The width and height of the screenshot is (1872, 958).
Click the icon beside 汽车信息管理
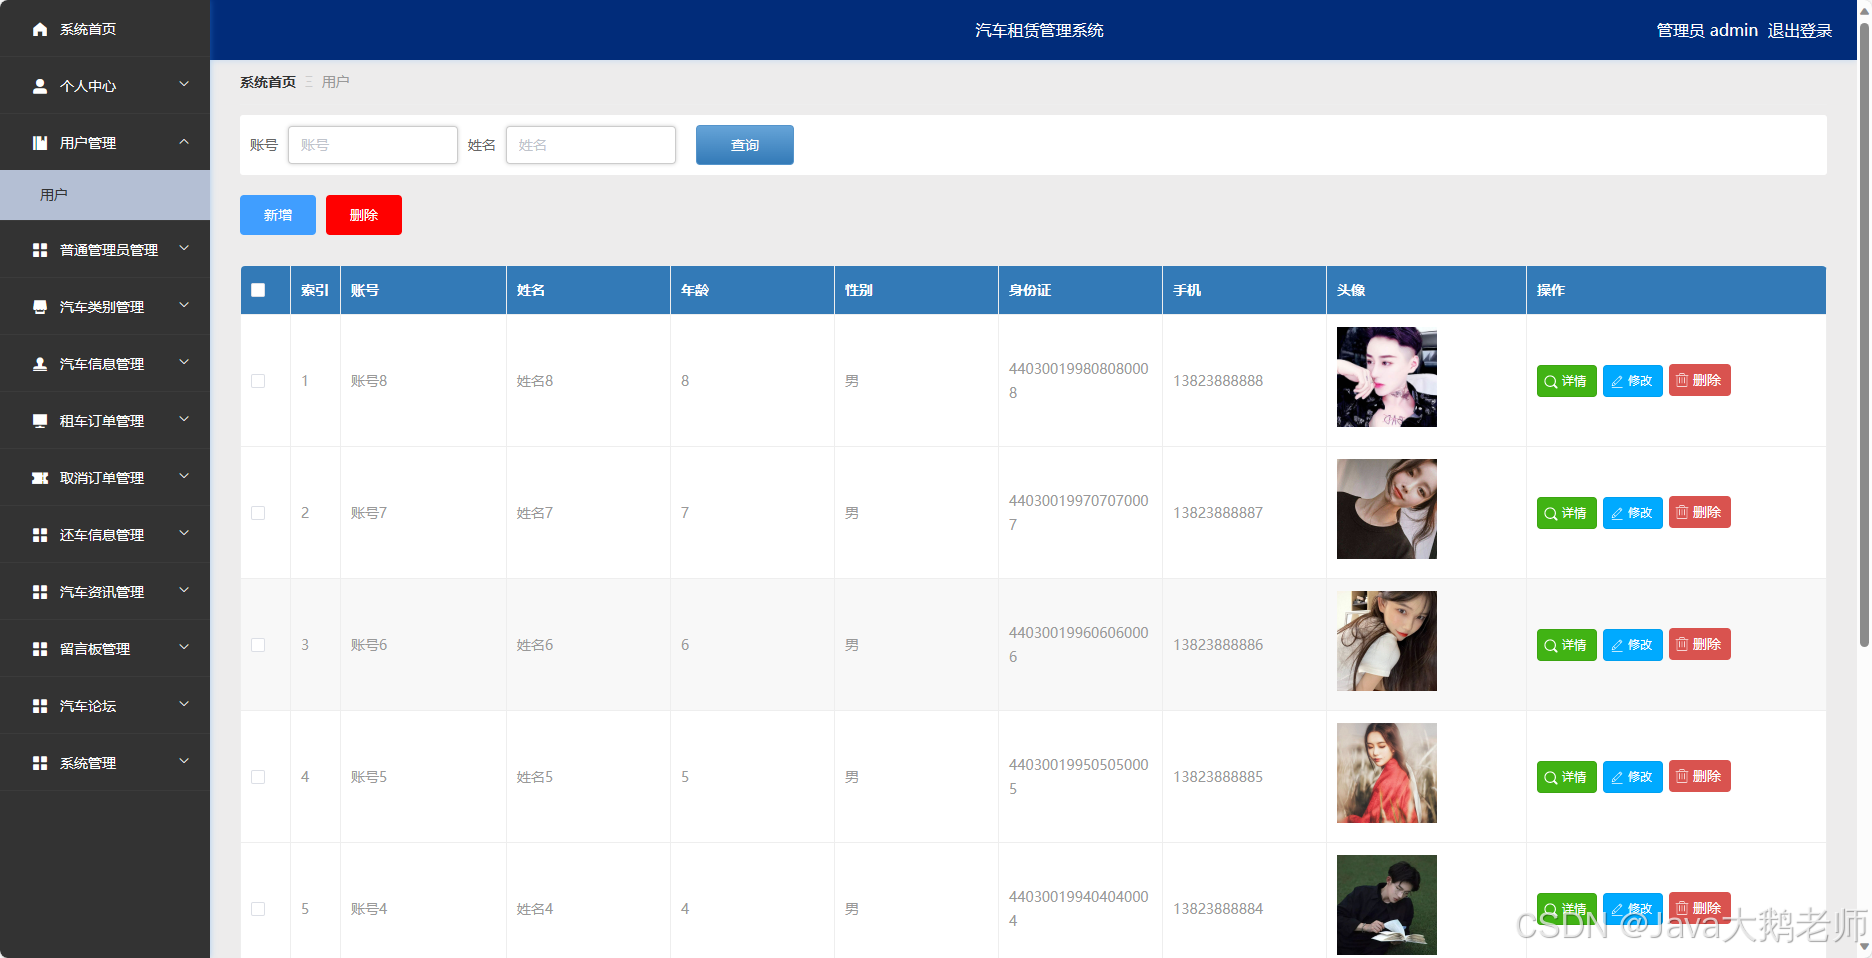(40, 364)
